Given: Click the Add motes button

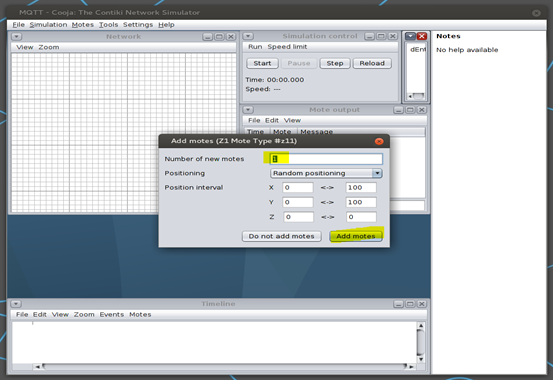Looking at the screenshot, I should (x=356, y=236).
